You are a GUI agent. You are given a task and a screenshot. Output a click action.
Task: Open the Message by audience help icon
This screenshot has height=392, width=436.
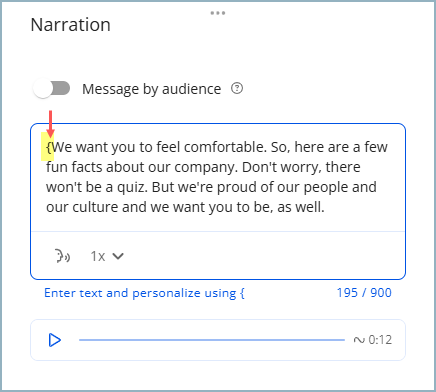click(x=237, y=89)
